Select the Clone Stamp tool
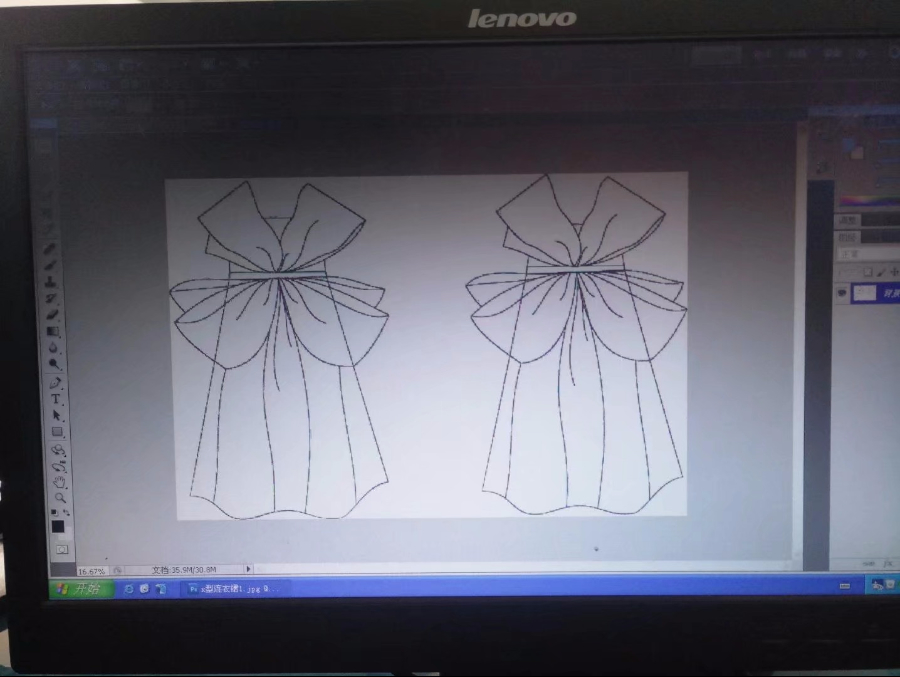The height and width of the screenshot is (677, 900). point(49,282)
